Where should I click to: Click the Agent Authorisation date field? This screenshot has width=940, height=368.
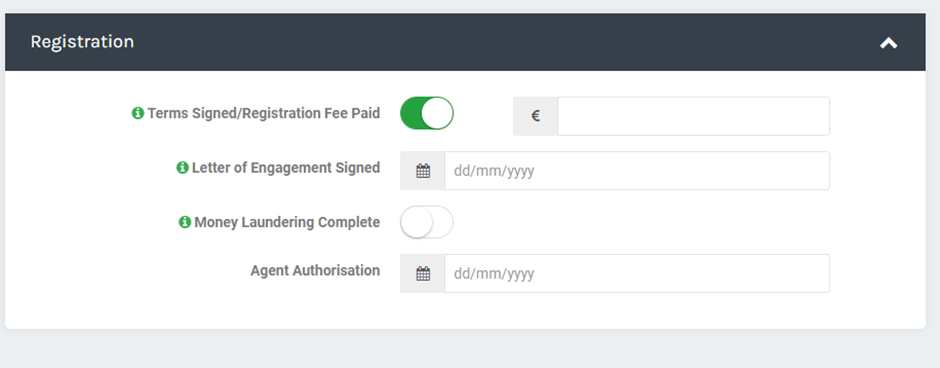[x=637, y=274]
